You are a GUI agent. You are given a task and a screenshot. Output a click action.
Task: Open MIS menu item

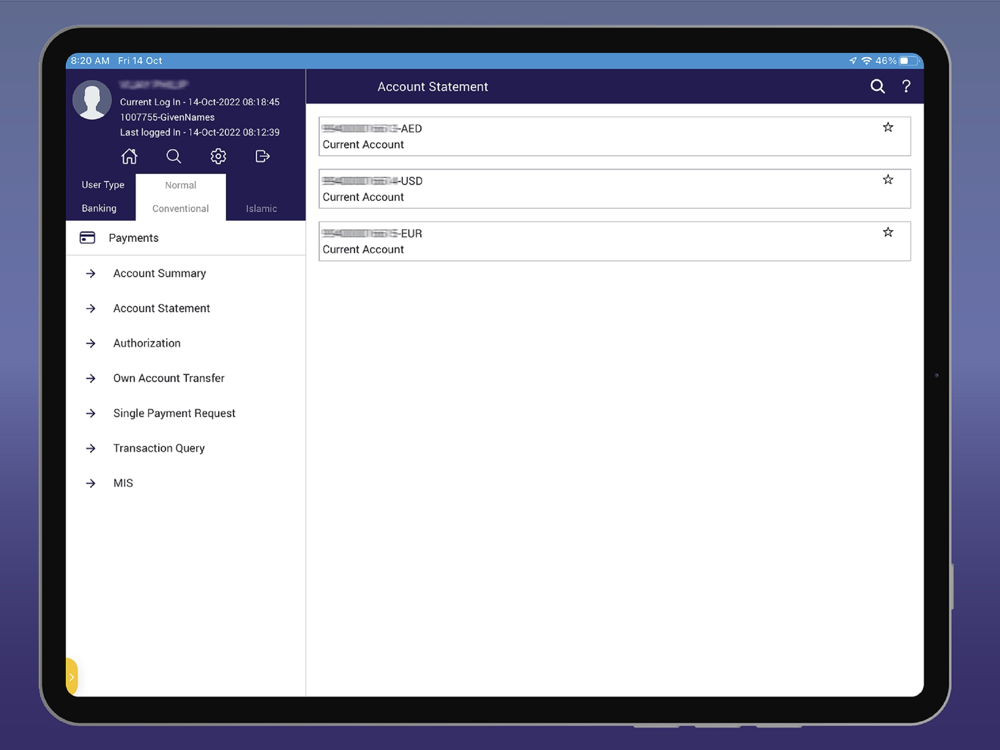click(186, 483)
